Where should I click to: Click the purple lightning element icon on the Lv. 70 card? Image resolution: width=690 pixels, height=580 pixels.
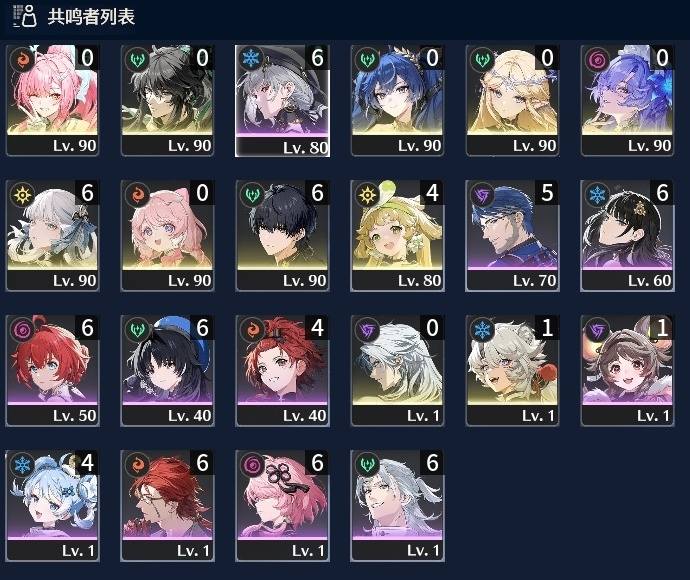click(482, 194)
